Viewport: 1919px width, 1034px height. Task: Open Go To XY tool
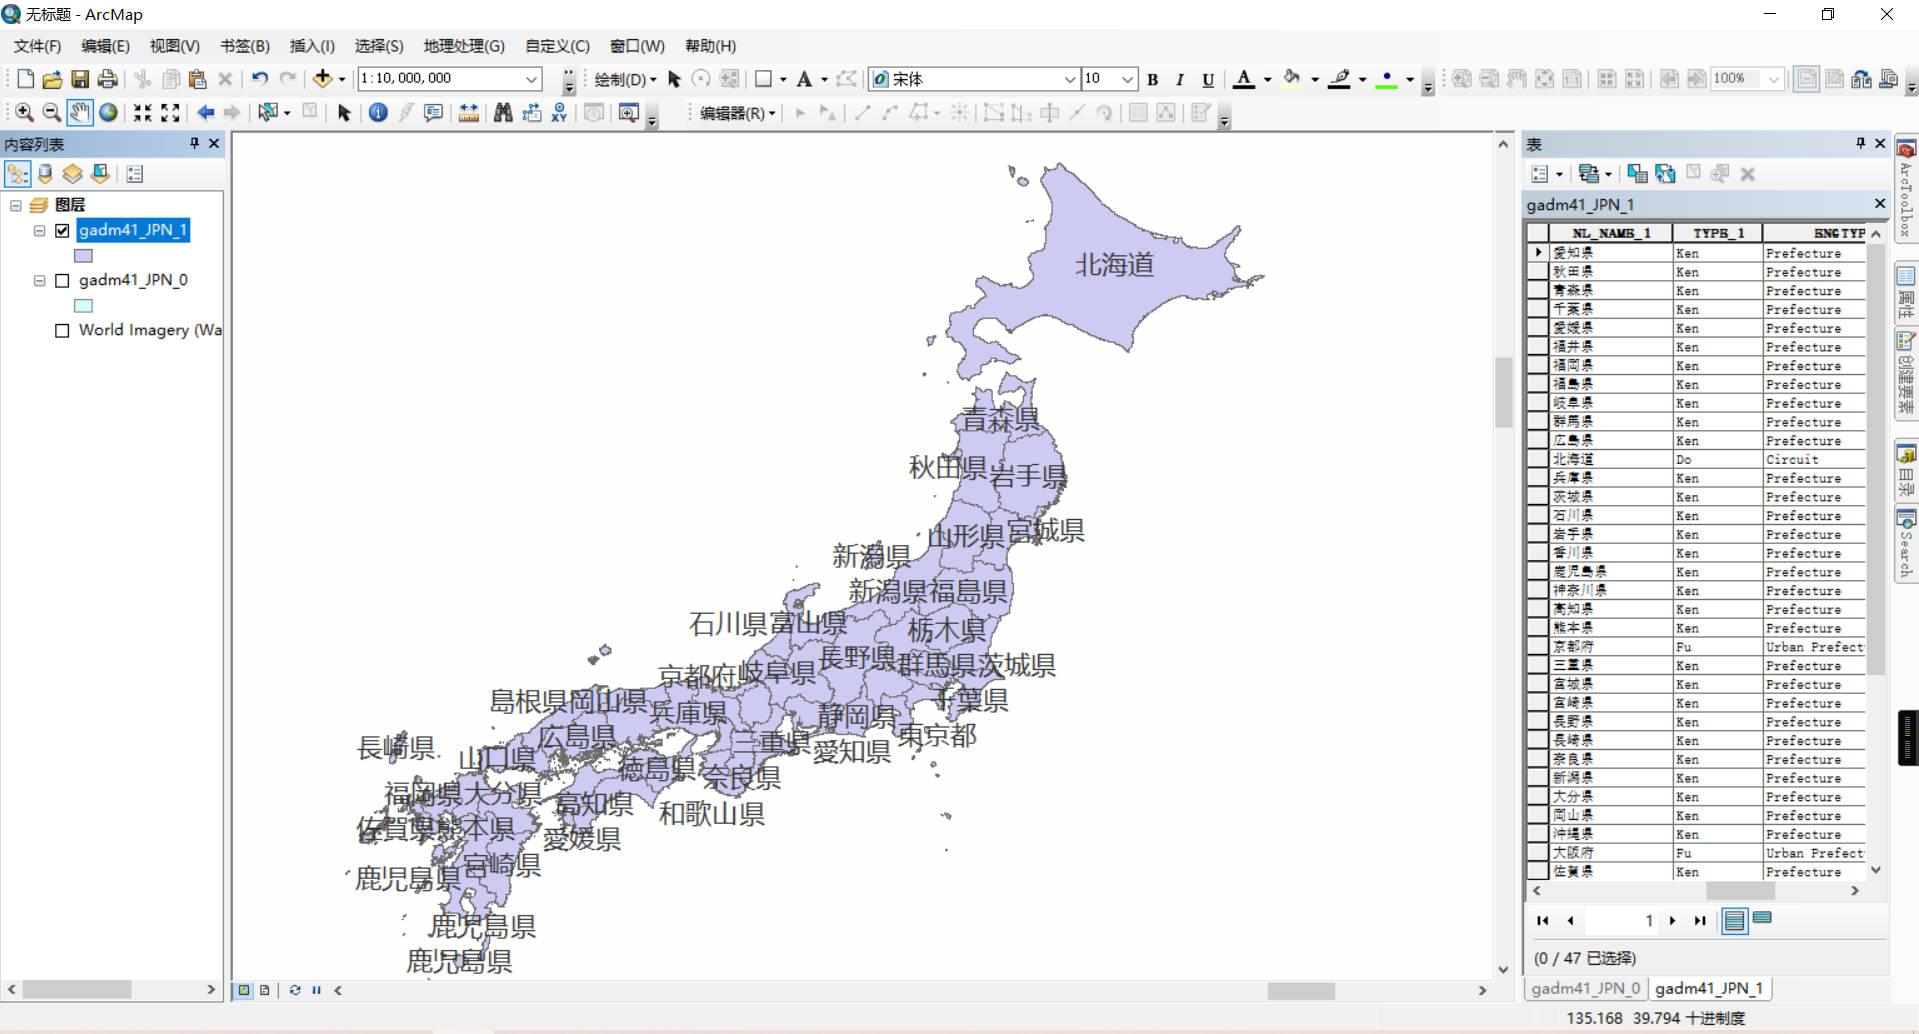[x=559, y=113]
